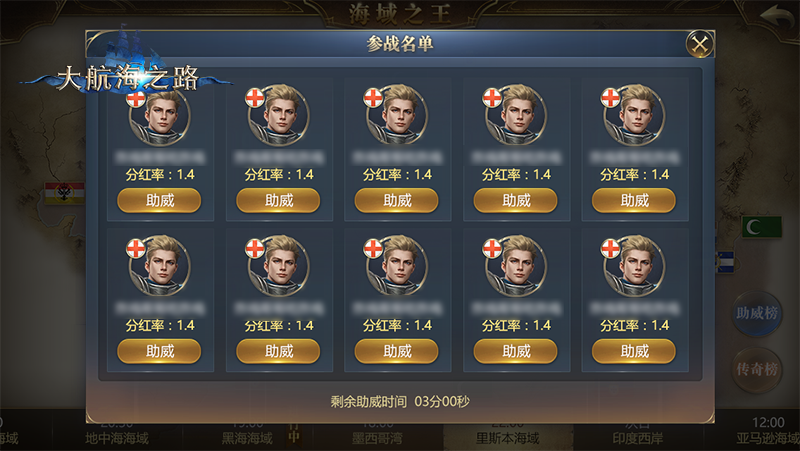This screenshot has width=800, height=451.
Task: Click the back arrow at top right
Action: click(x=777, y=16)
